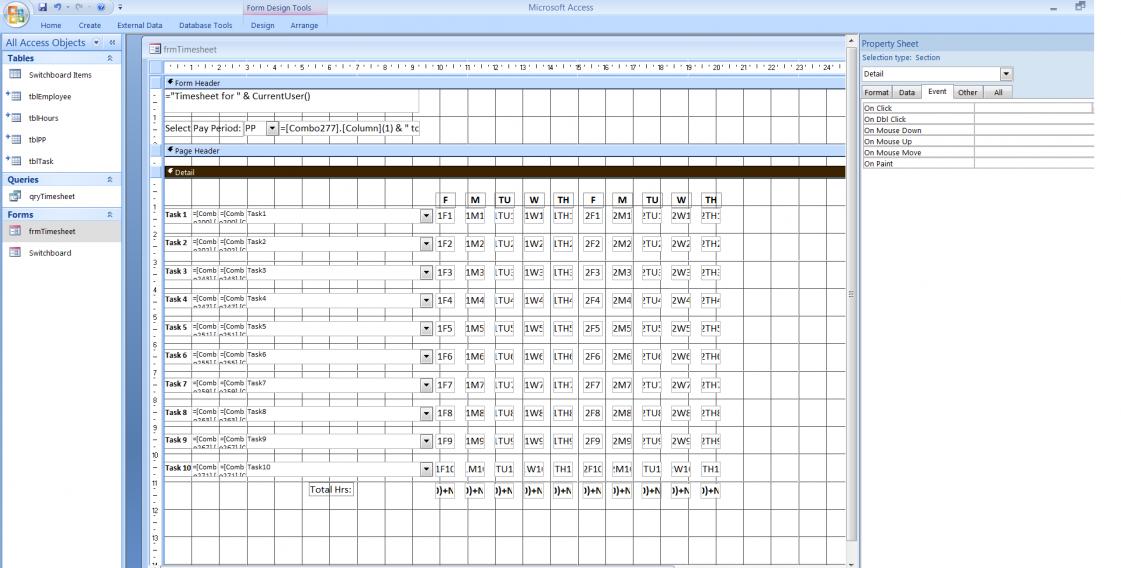Open the Help icon in Quick Access toolbar
This screenshot has height=568, width=1121.
101,7
